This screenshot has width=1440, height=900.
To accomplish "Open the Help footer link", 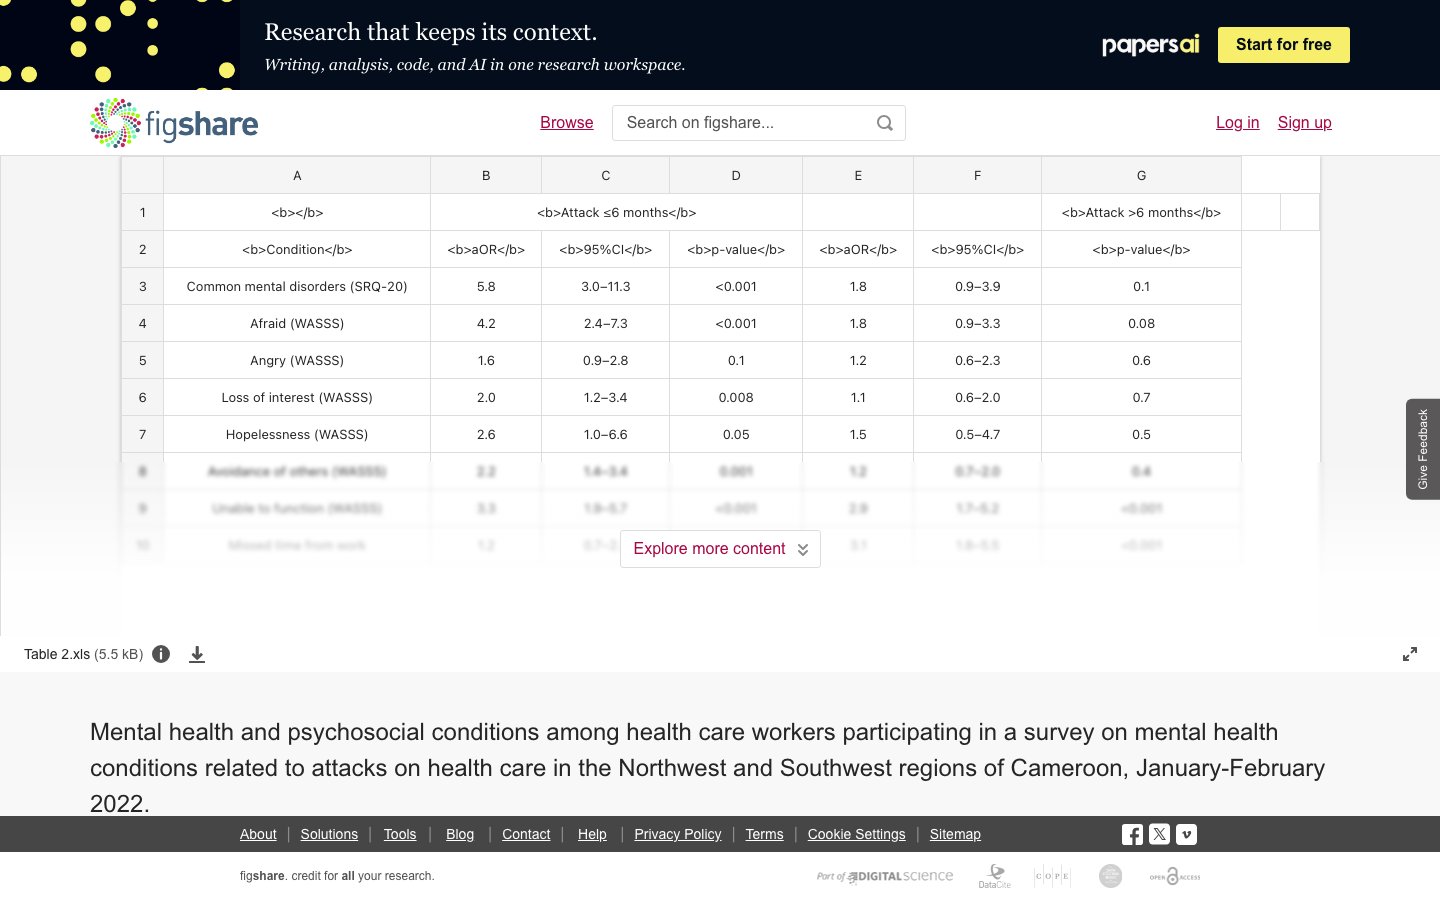I will point(592,834).
